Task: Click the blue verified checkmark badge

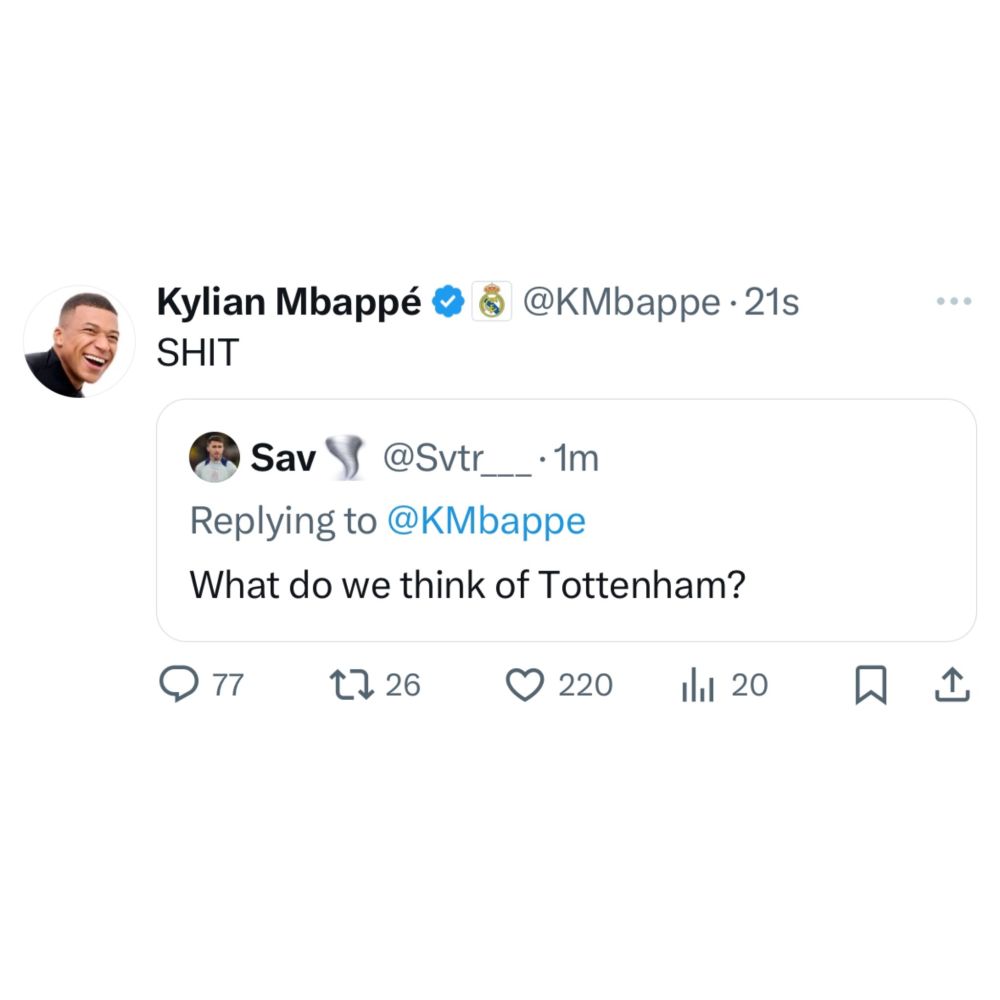Action: tap(449, 301)
